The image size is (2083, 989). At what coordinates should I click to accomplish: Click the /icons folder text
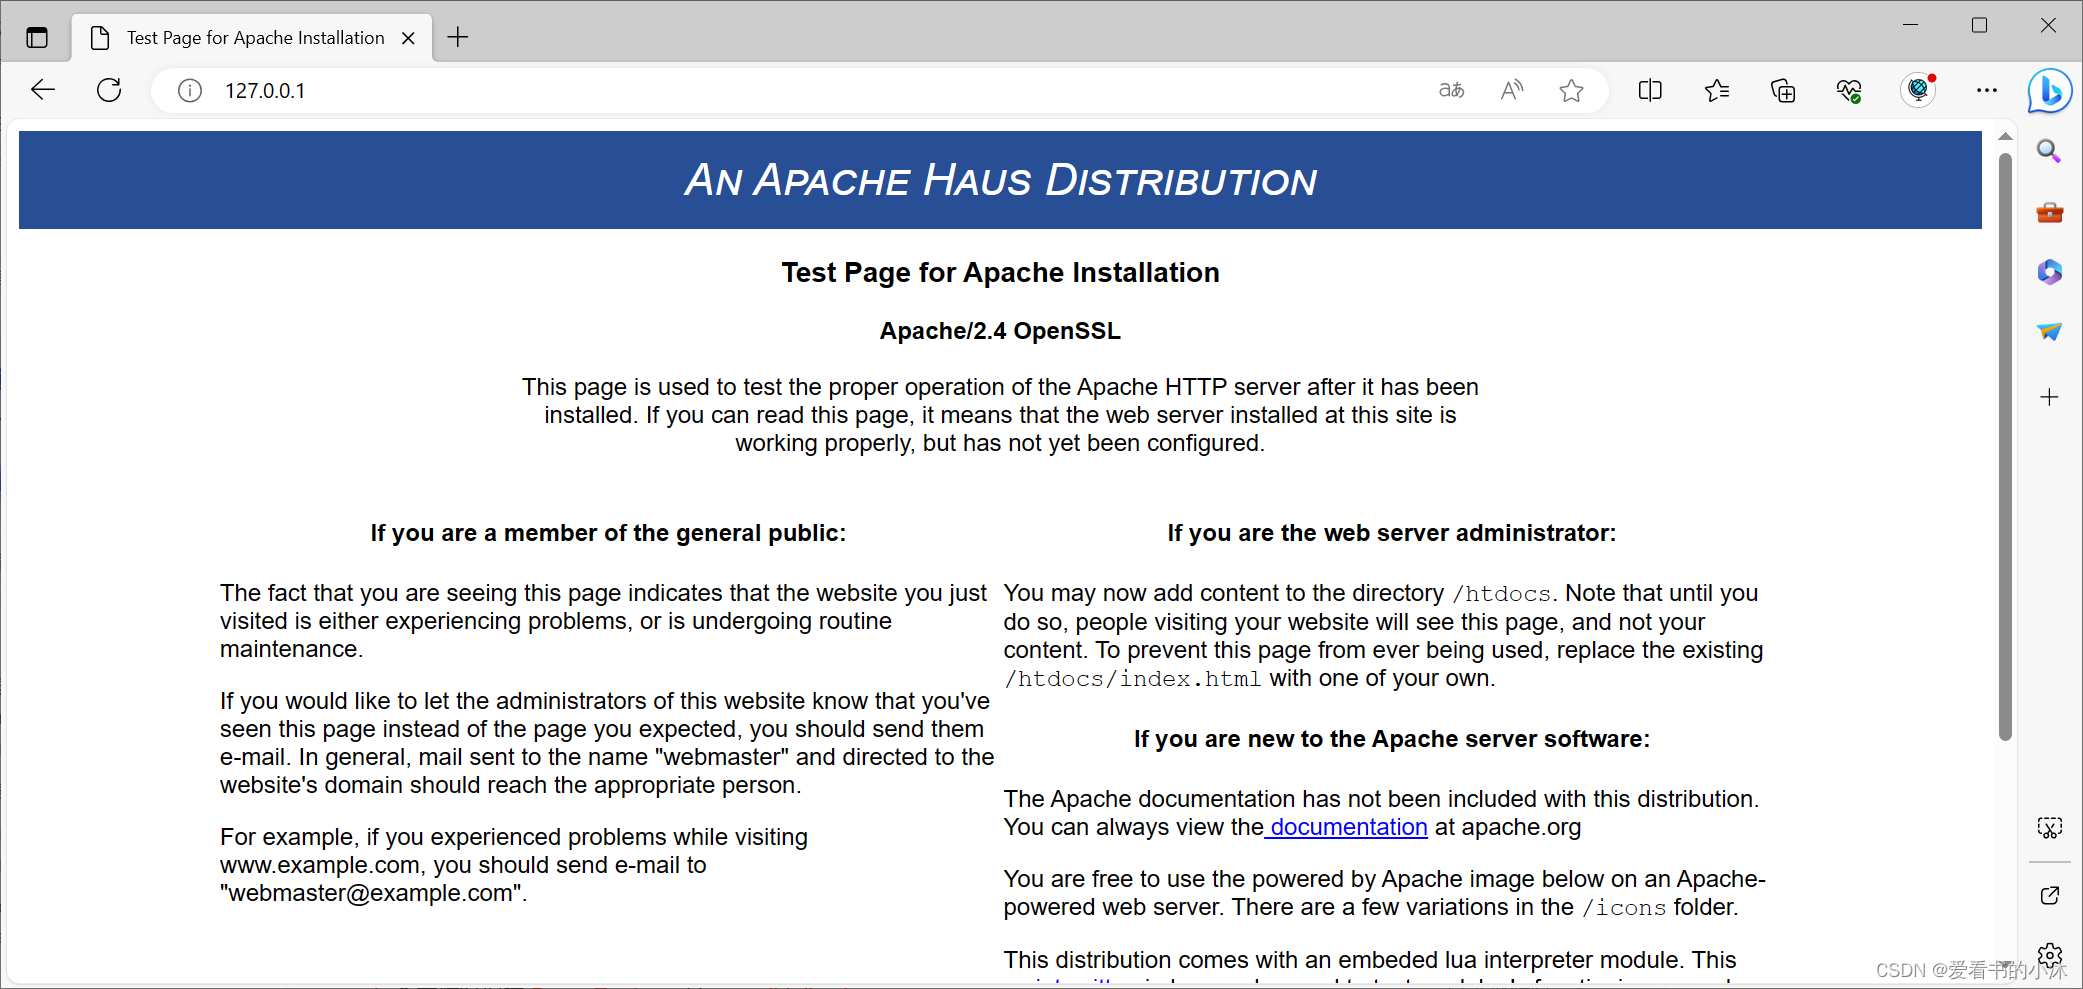[1624, 907]
